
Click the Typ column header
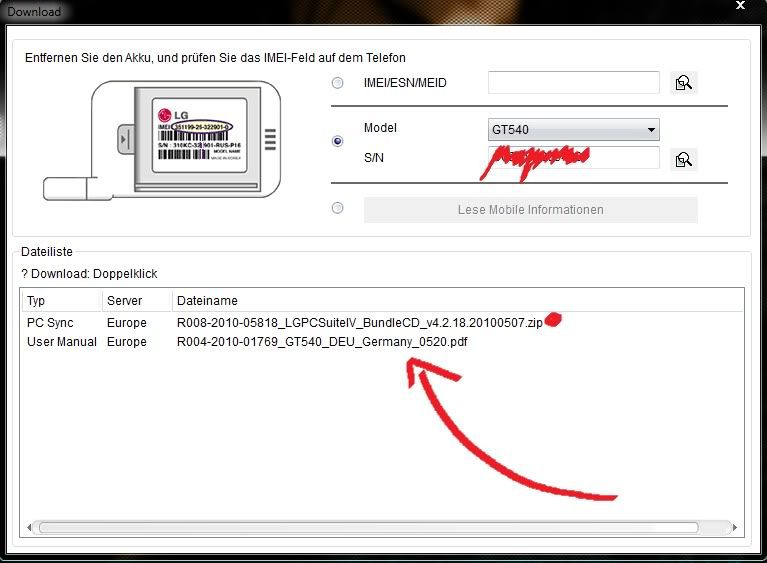coord(62,300)
